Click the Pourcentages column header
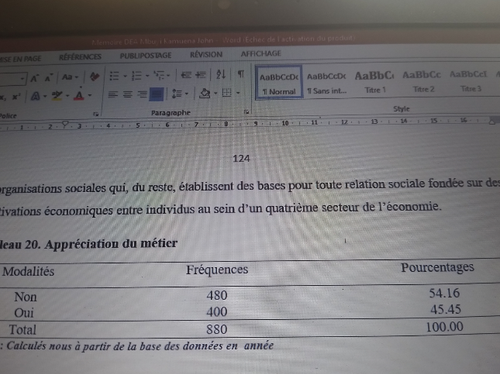Image resolution: width=500 pixels, height=374 pixels. (x=437, y=267)
